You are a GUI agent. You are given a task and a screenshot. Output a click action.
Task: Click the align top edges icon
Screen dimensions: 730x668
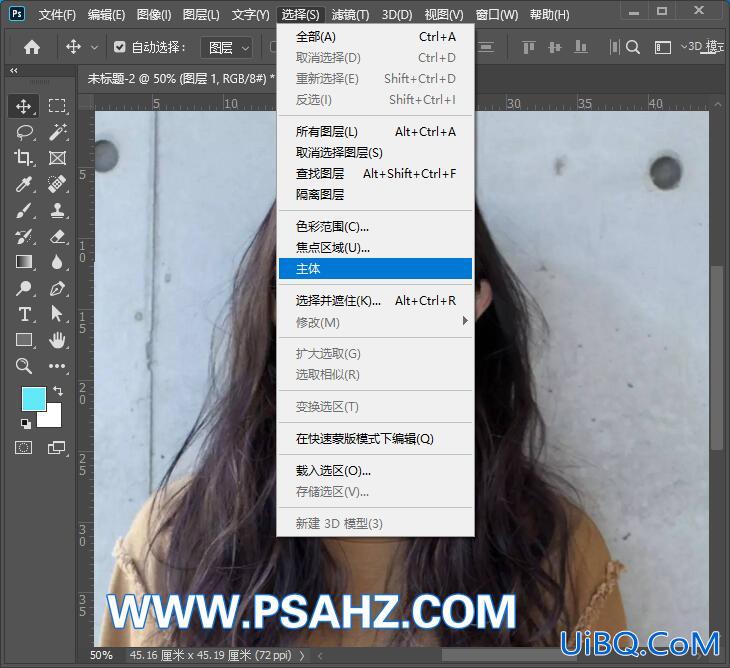528,47
